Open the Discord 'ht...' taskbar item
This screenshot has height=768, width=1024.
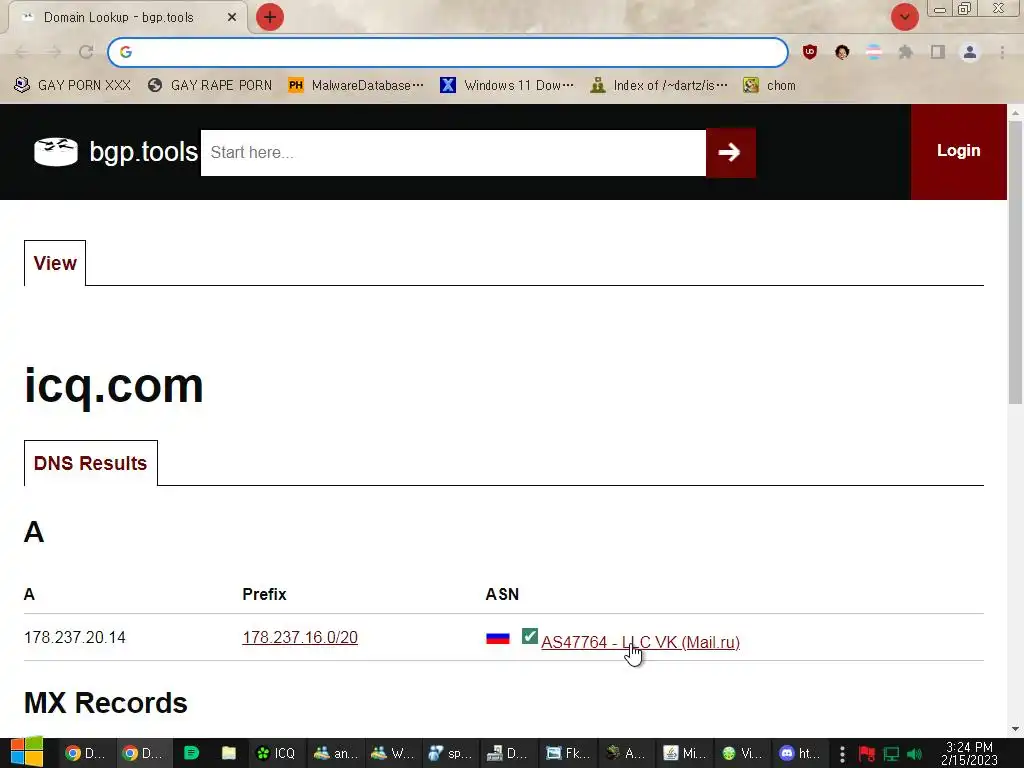coord(800,754)
